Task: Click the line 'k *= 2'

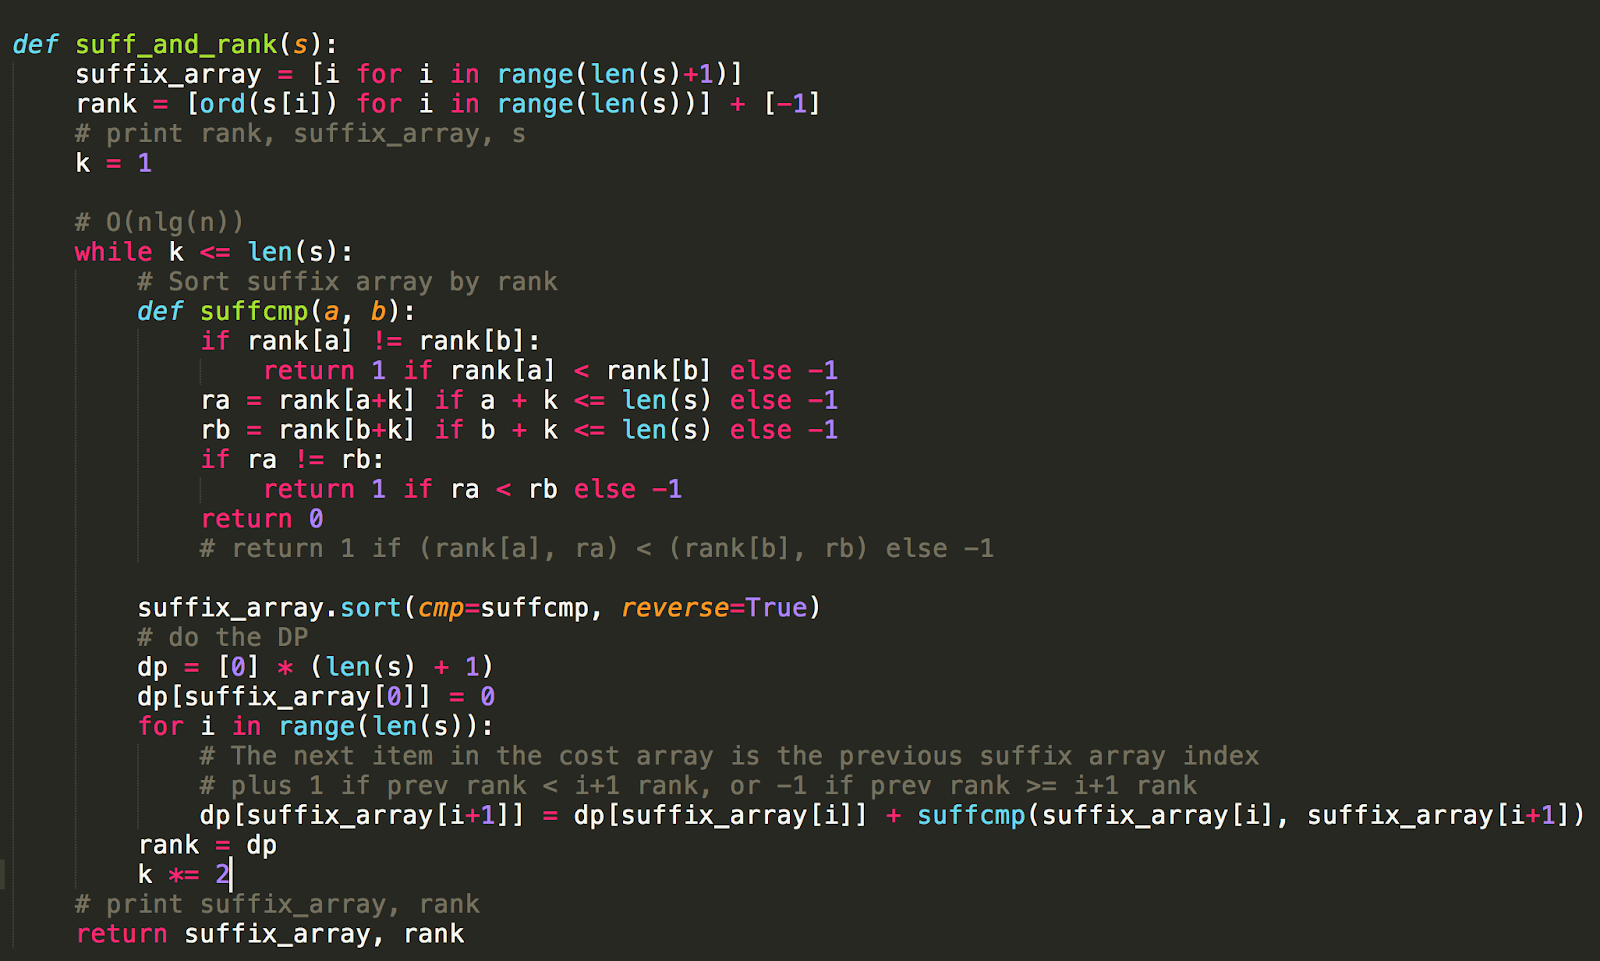Action: coord(184,875)
